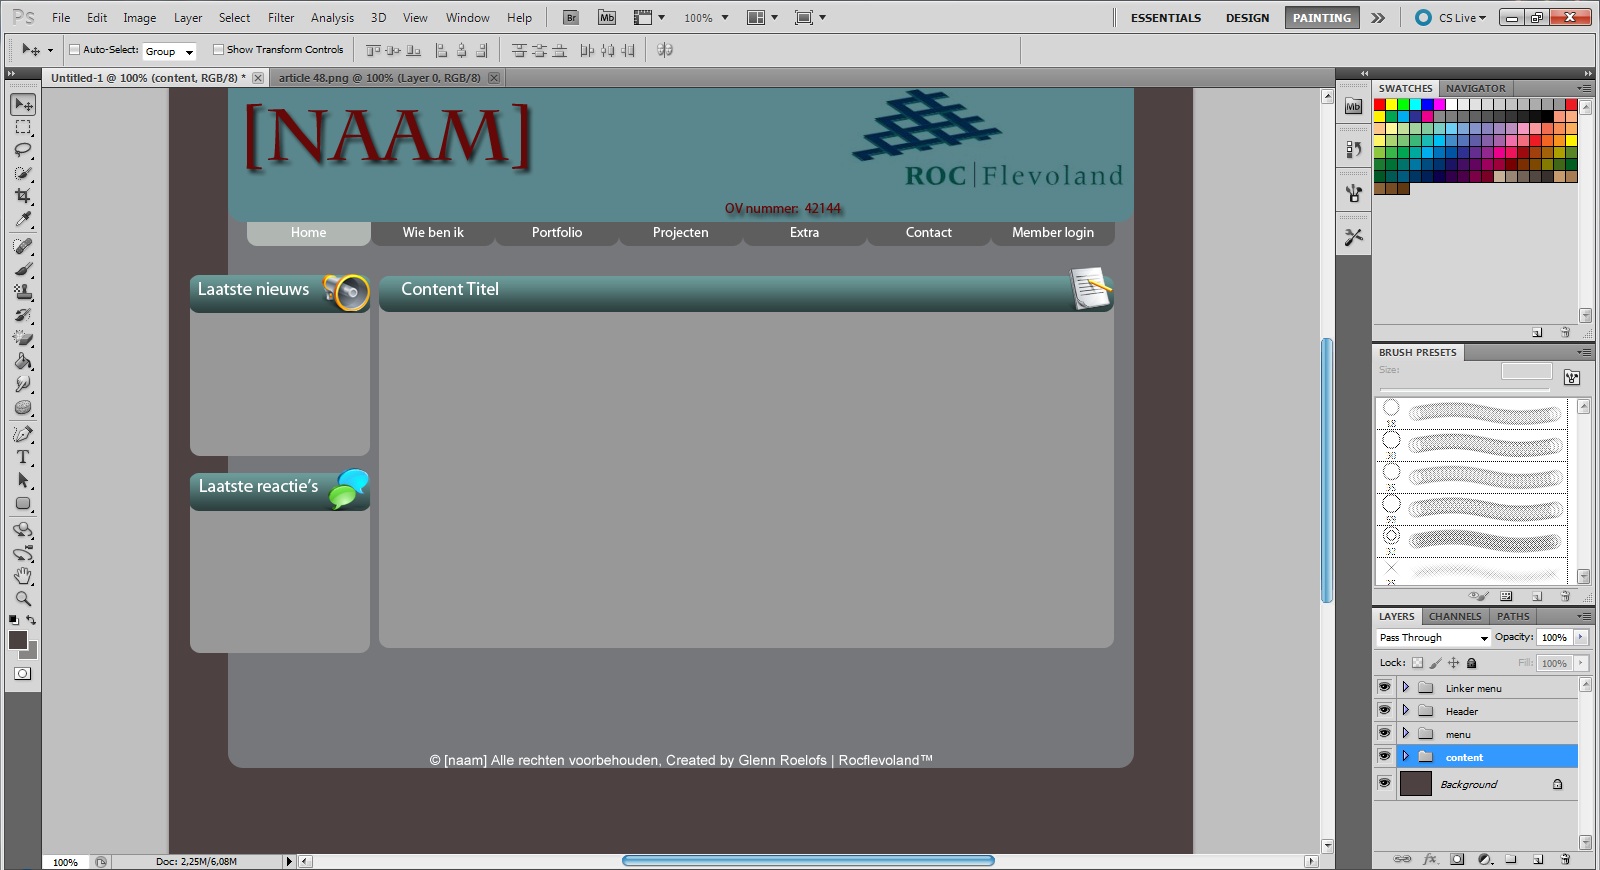Open the Auto-Select Group dropdown
Screen dimensions: 1600x870
(x=169, y=51)
